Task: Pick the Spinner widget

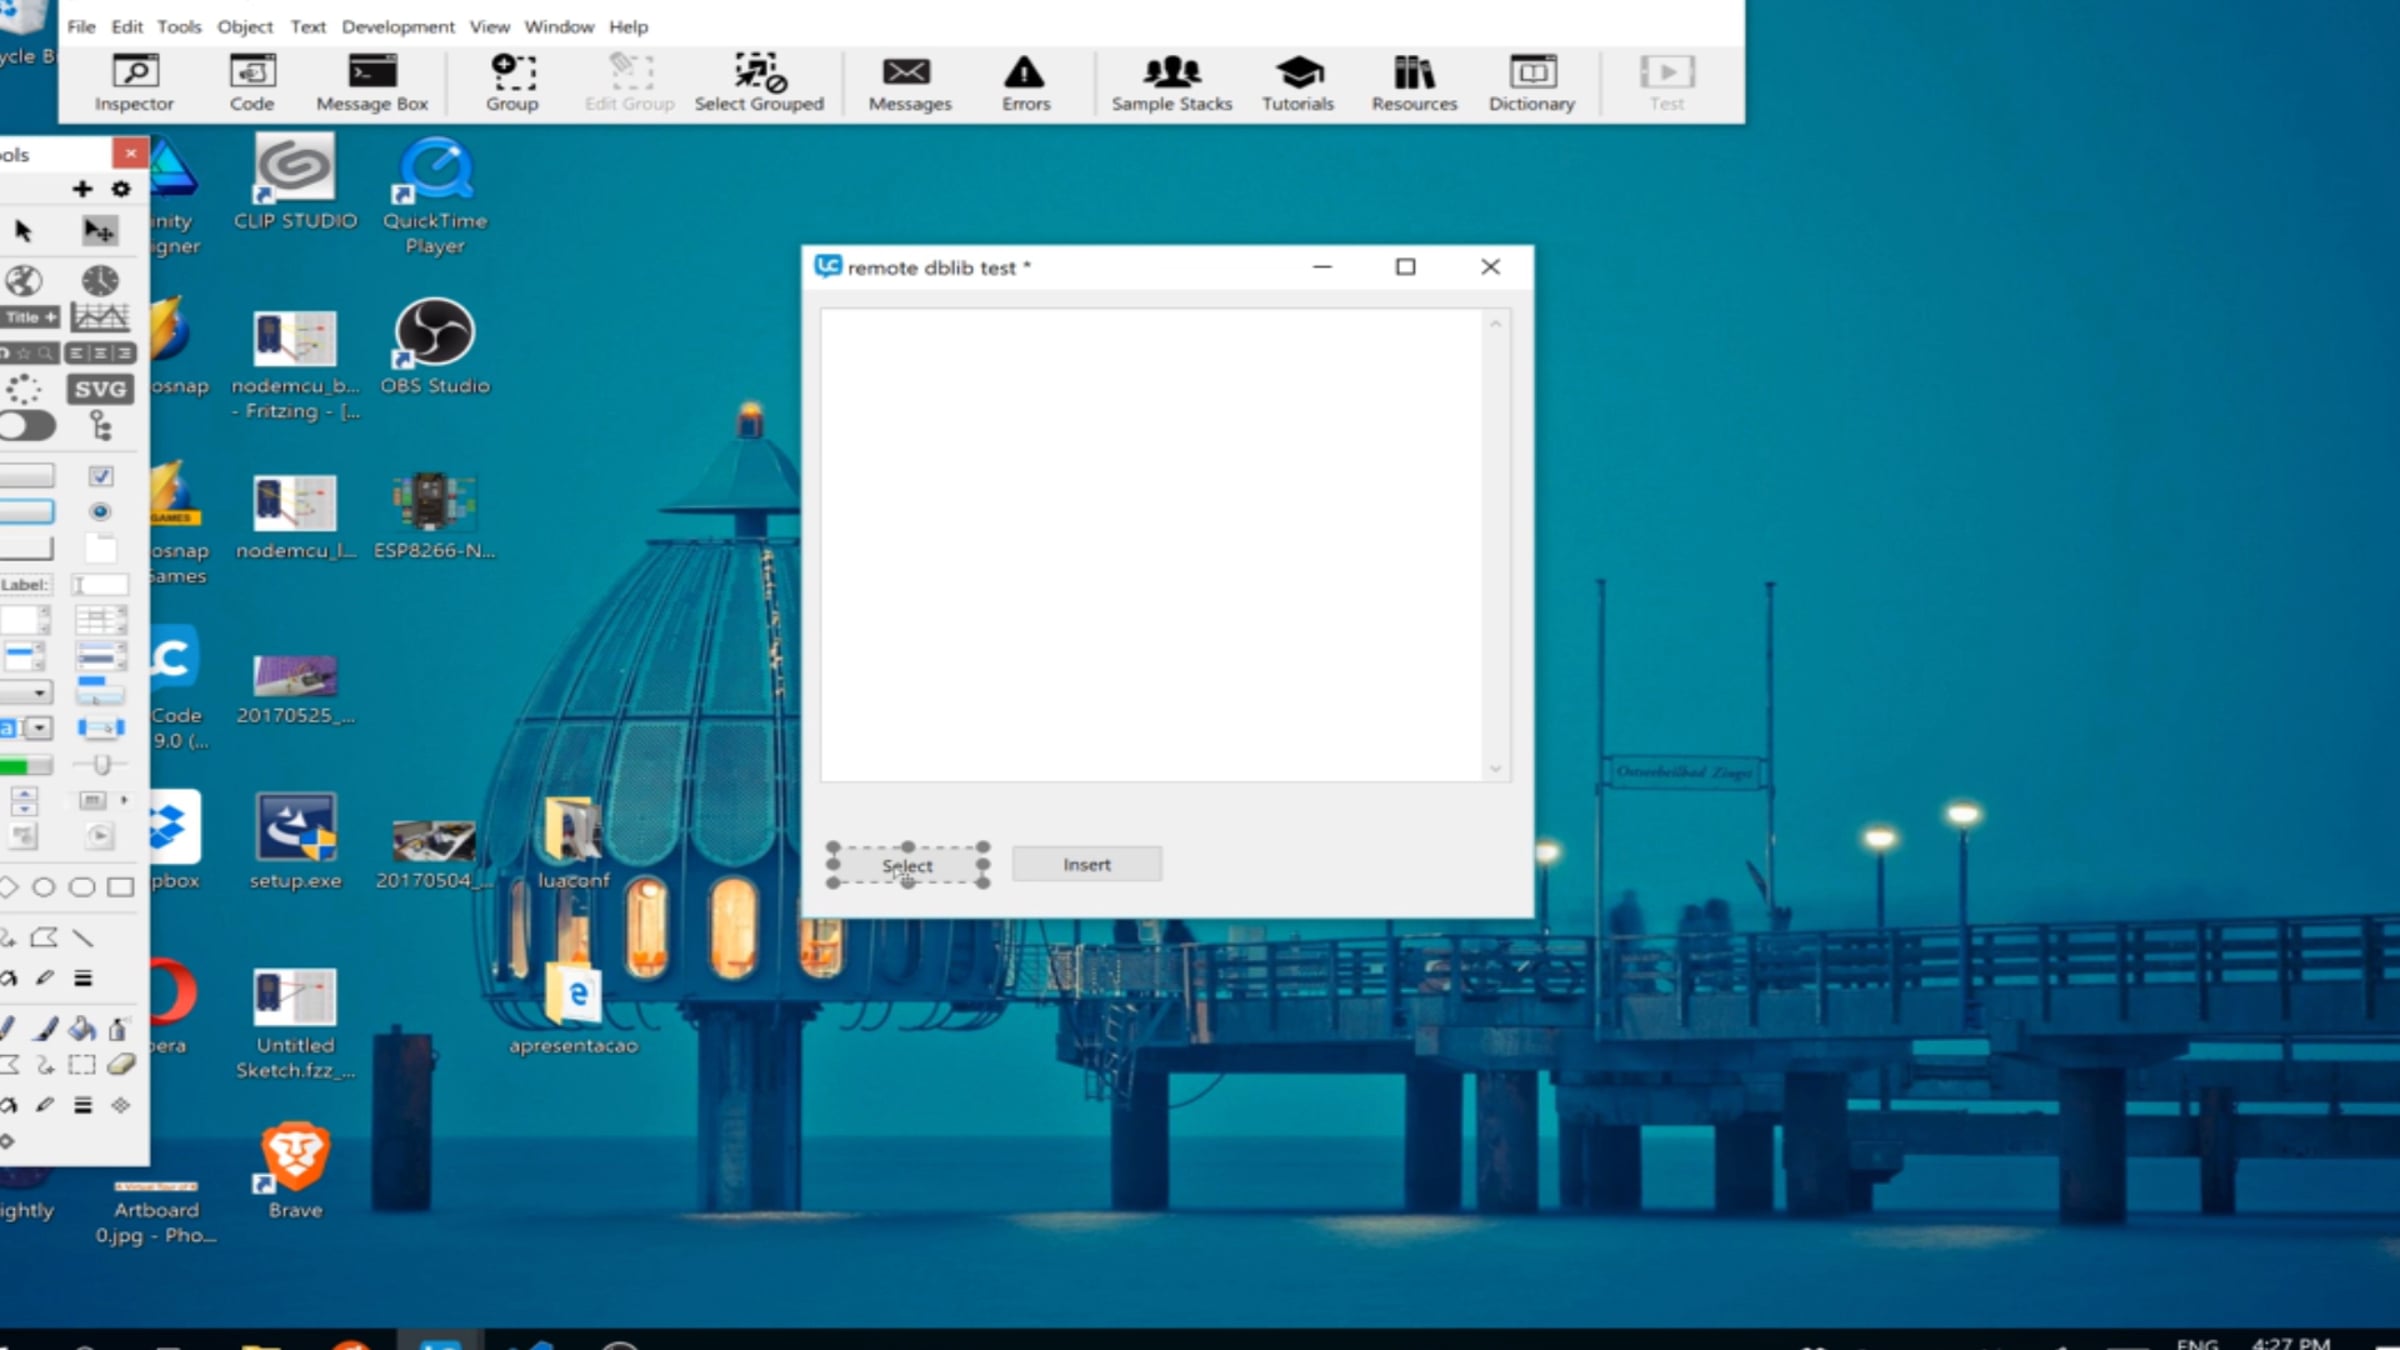Action: point(24,389)
